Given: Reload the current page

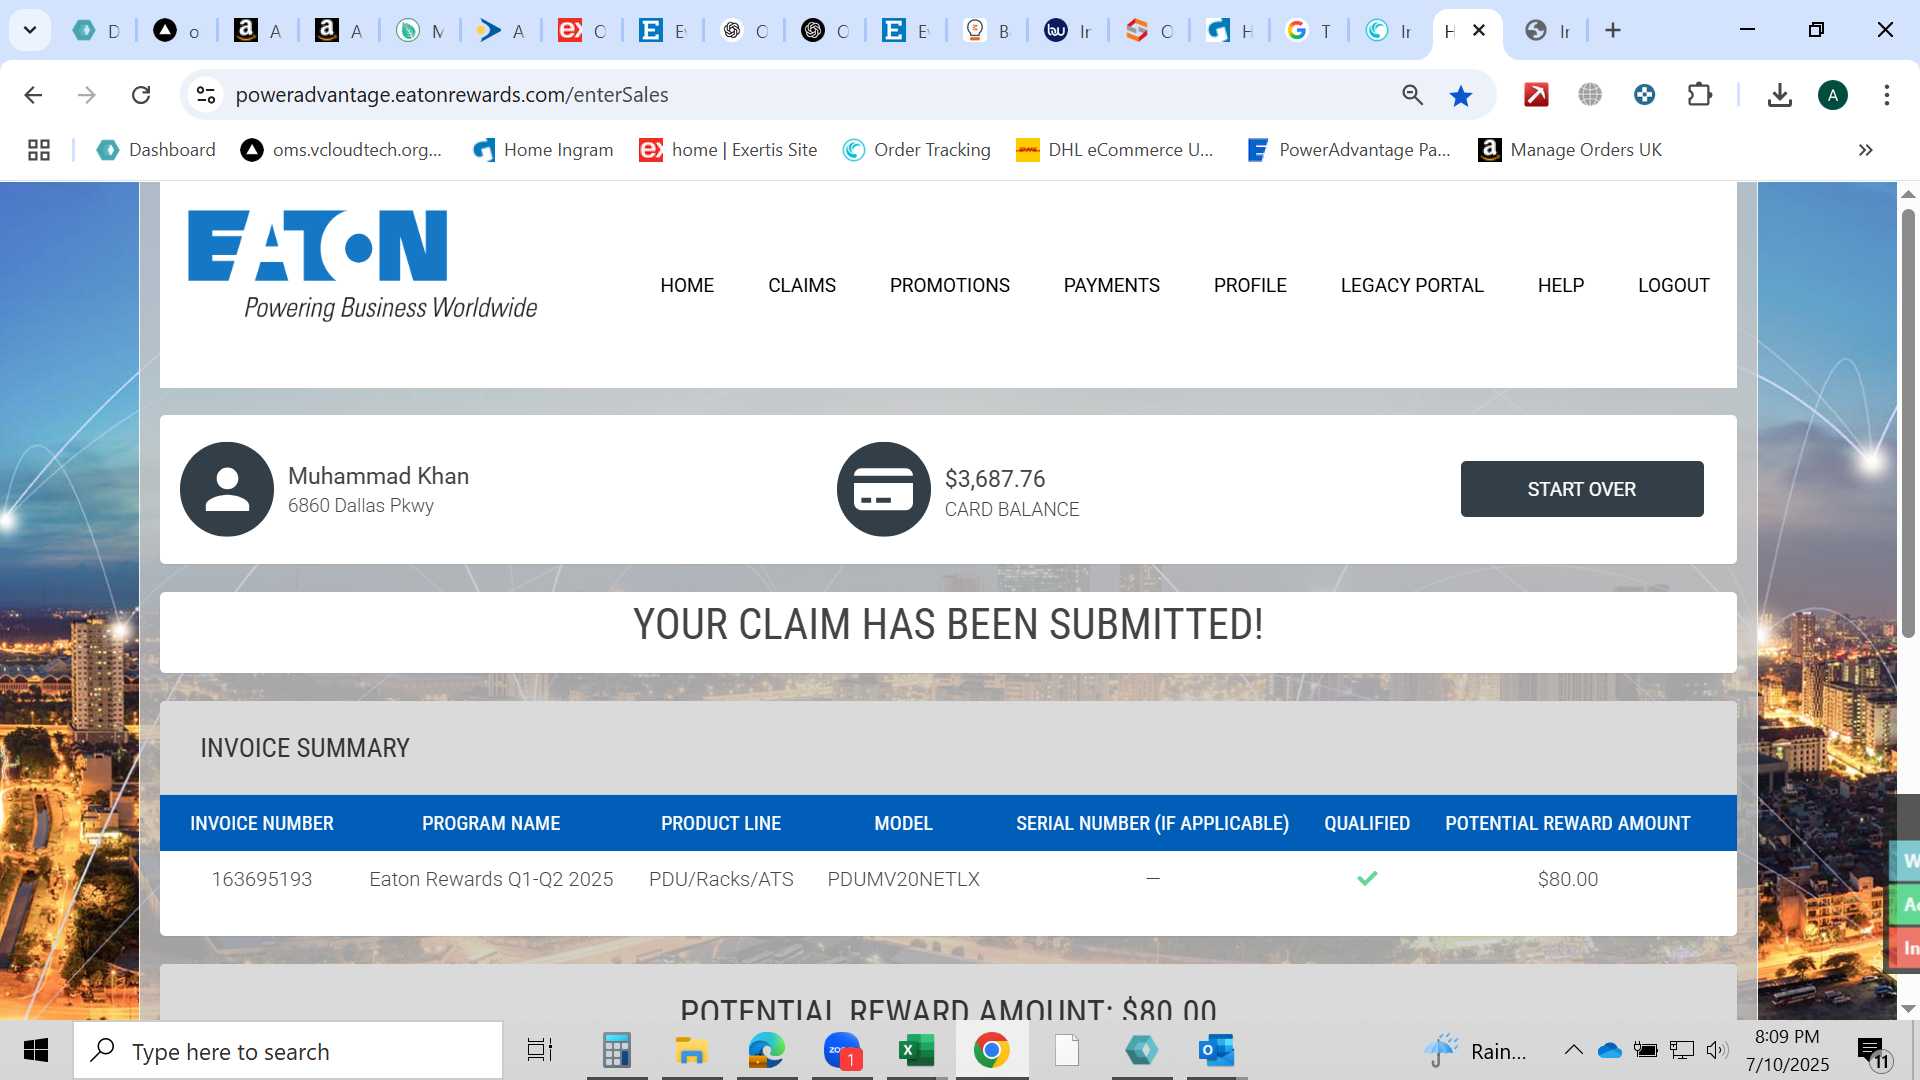Looking at the screenshot, I should [141, 95].
